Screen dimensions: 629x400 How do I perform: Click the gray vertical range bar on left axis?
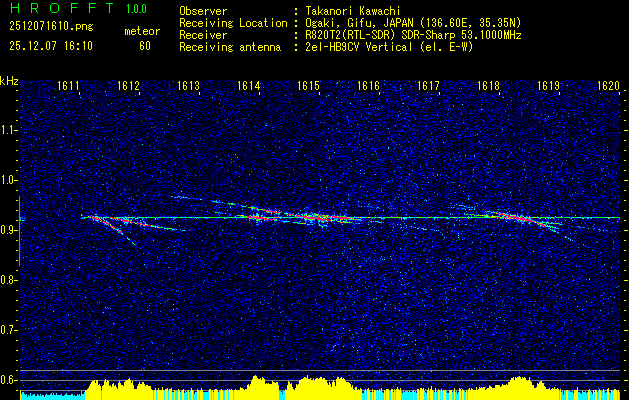19,231
